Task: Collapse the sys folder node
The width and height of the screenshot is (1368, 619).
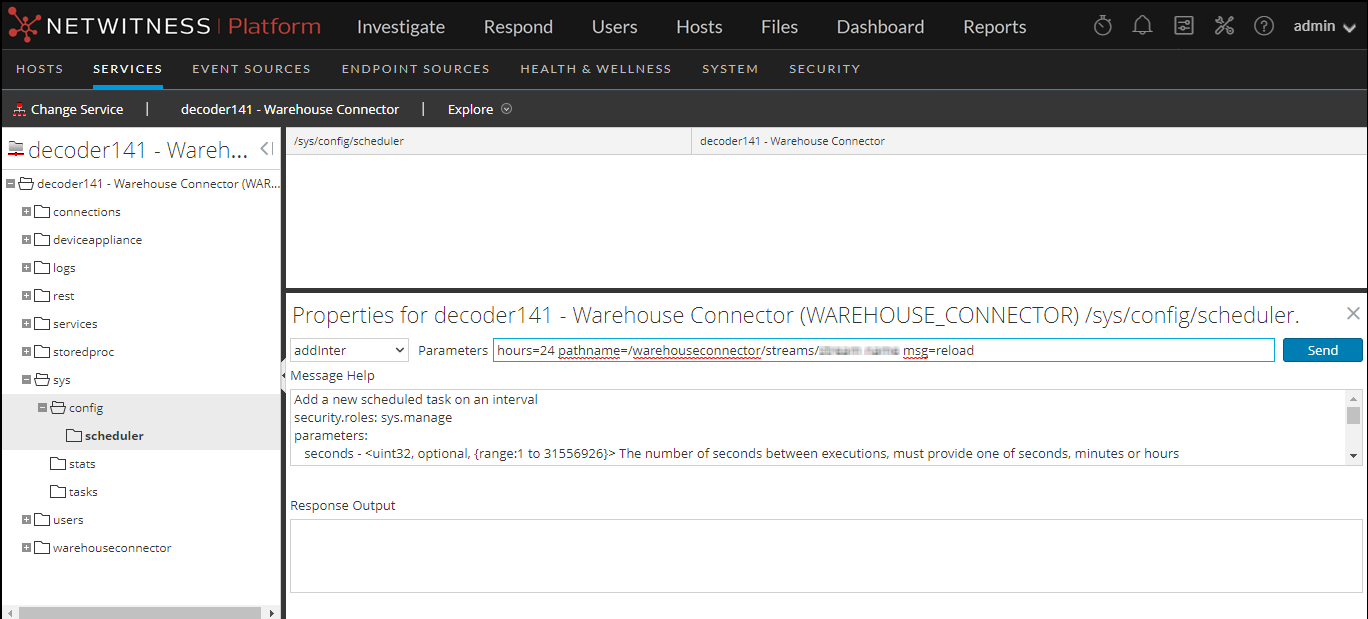Action: 27,380
